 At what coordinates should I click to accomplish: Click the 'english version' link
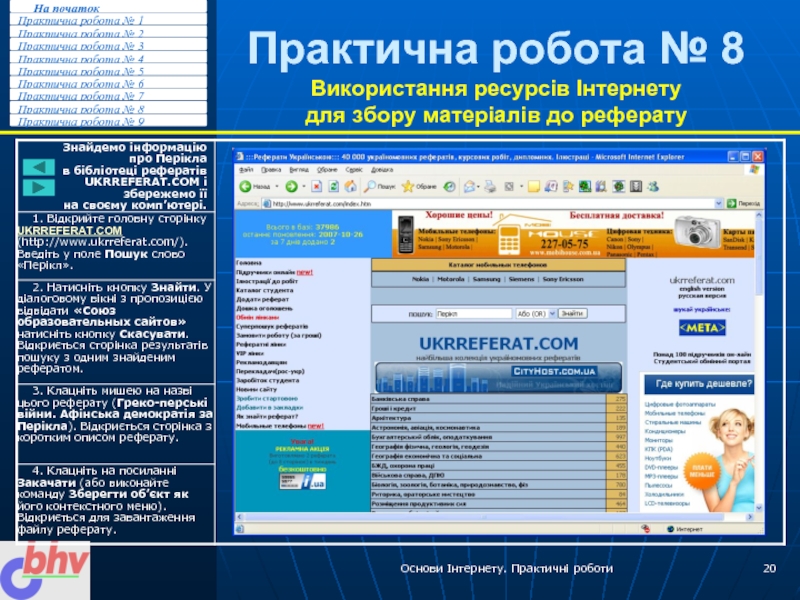click(702, 289)
